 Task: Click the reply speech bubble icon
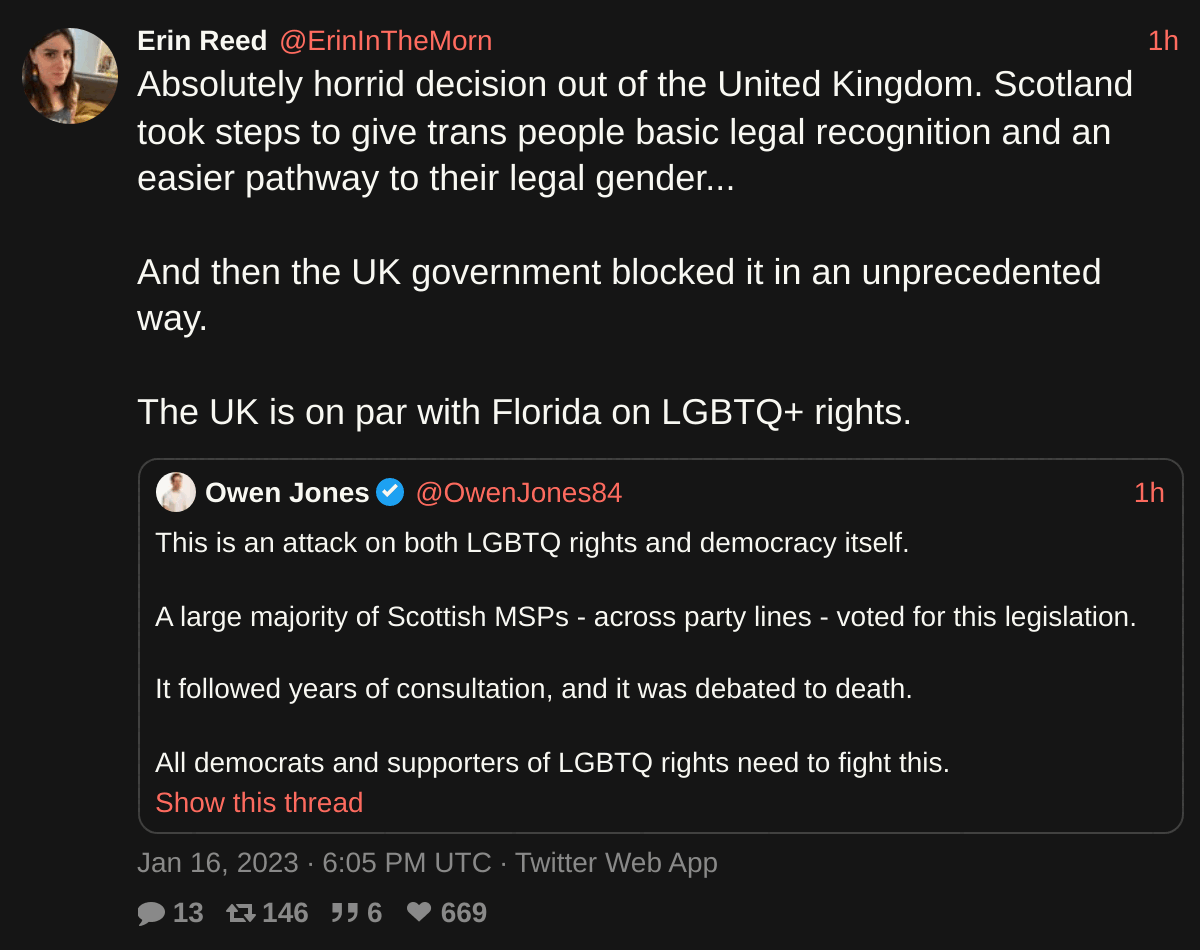tap(151, 913)
